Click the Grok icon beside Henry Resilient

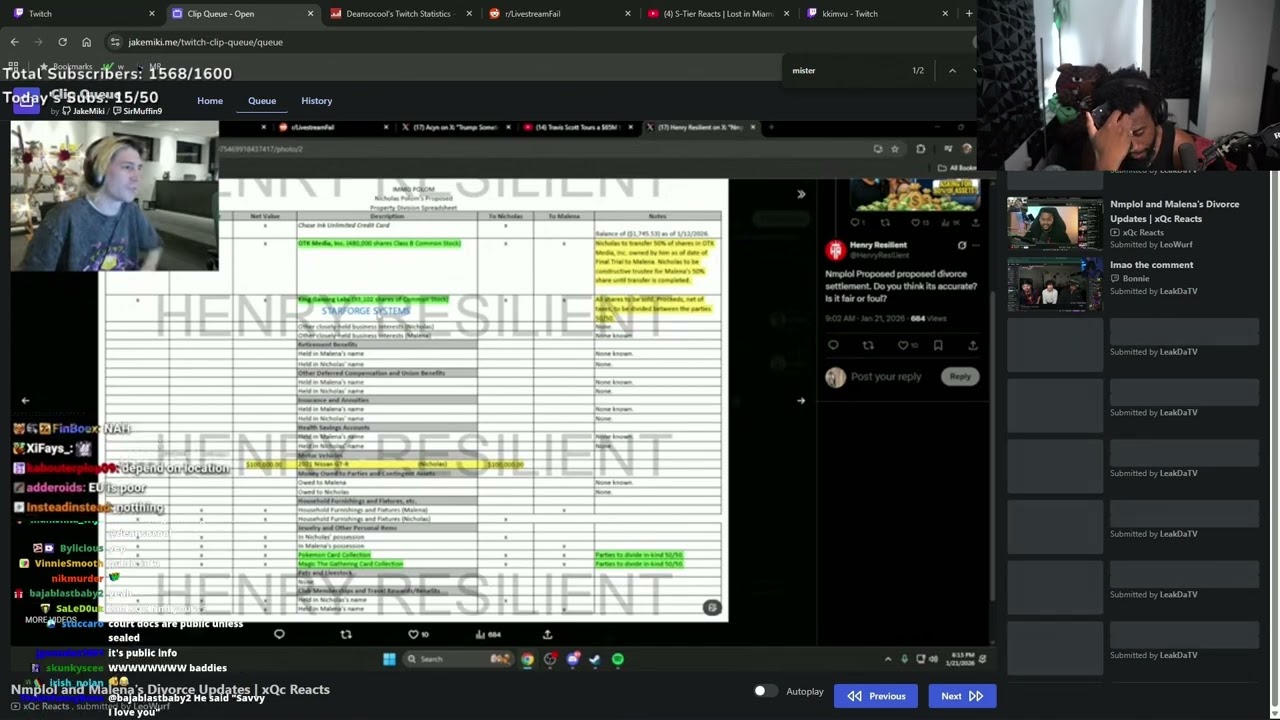click(x=962, y=245)
